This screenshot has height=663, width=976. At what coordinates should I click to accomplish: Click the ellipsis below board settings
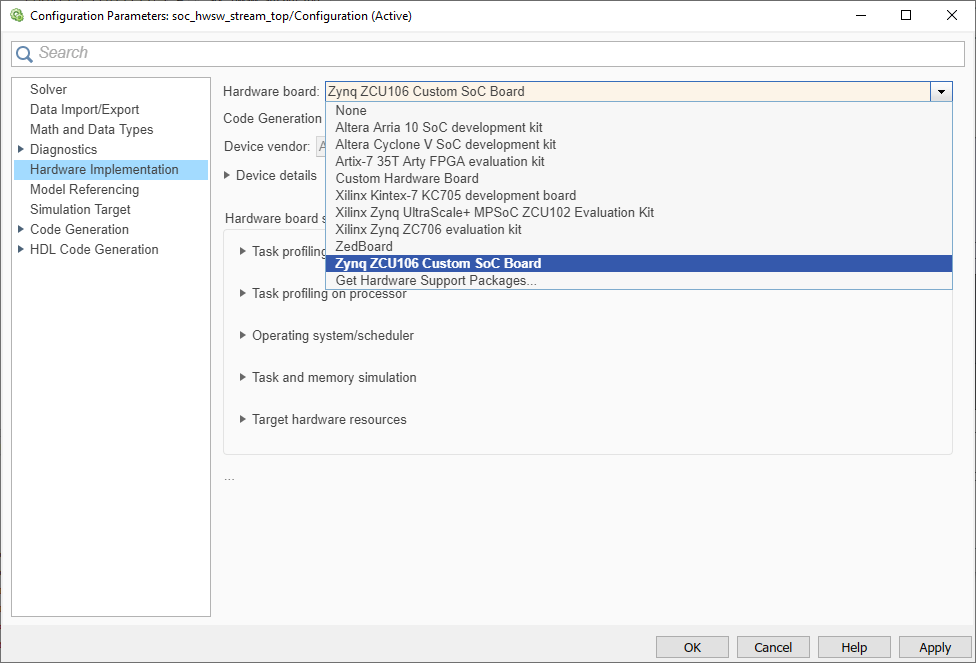pos(230,479)
